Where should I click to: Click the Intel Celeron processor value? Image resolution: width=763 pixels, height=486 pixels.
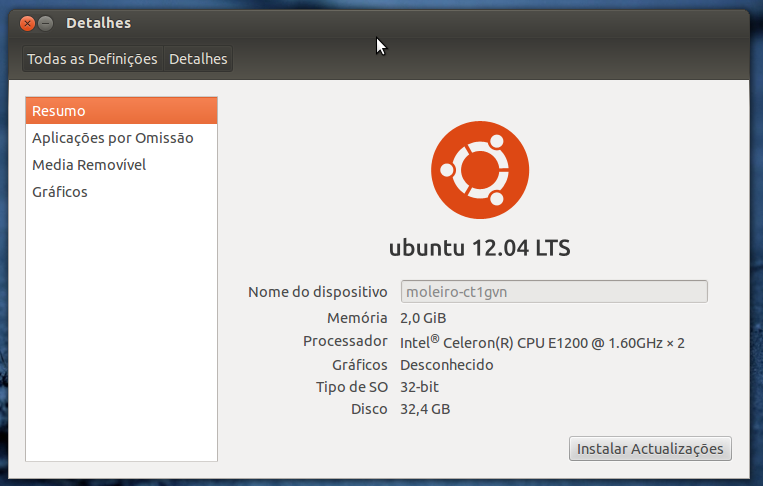click(542, 342)
